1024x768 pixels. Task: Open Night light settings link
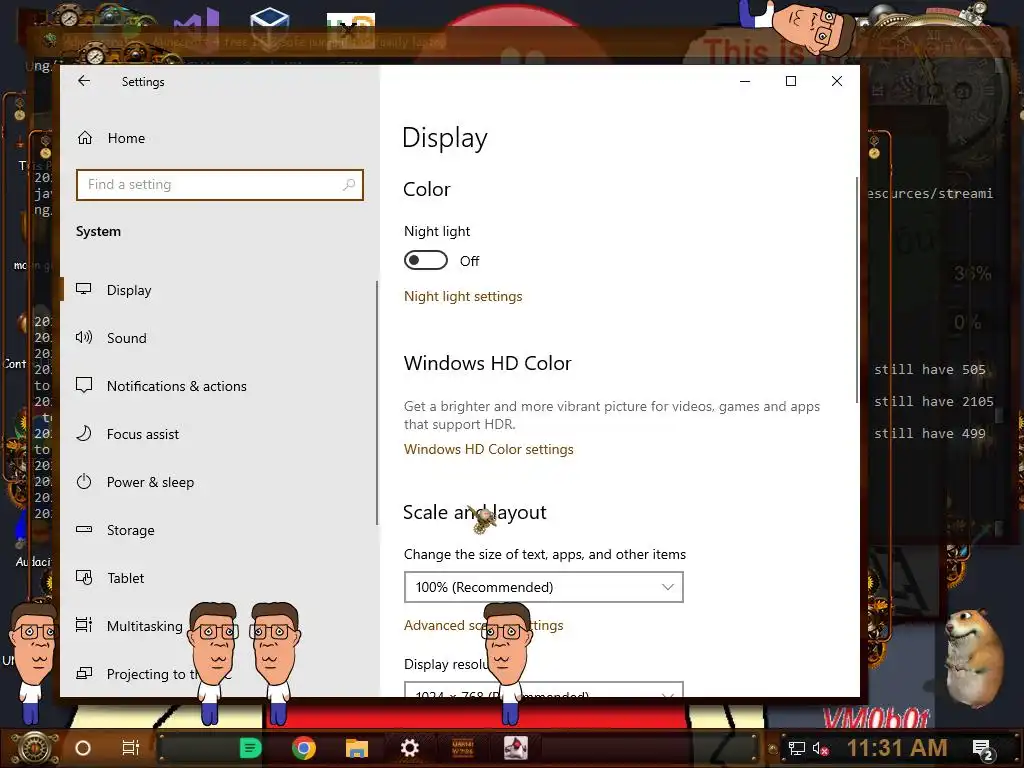coord(463,296)
